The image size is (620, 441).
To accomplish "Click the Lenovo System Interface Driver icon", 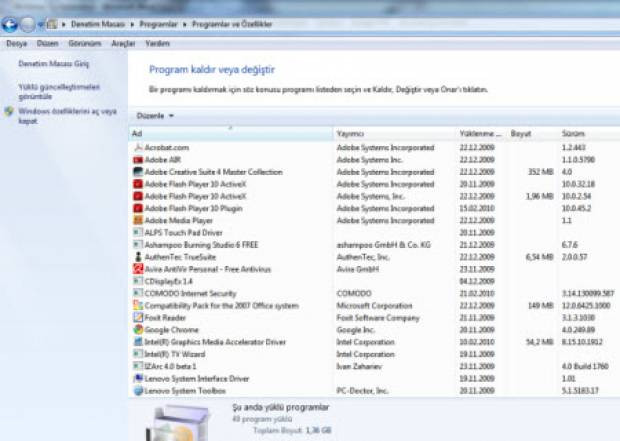I will (138, 379).
